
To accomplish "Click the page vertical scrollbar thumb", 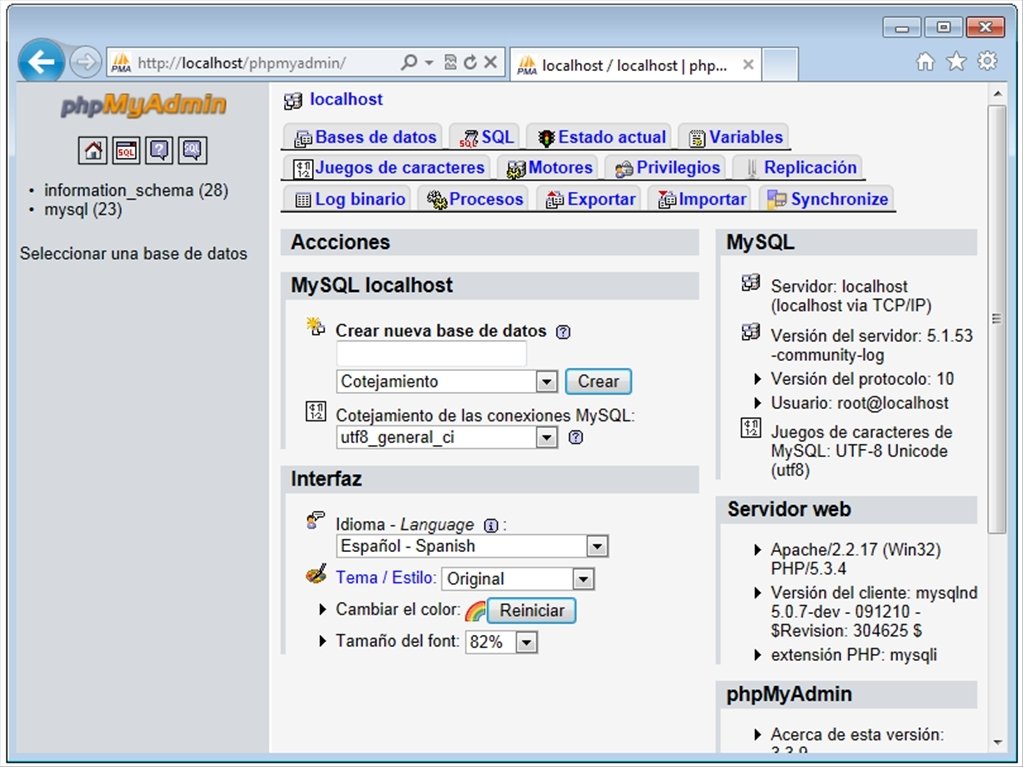I will pyautogui.click(x=997, y=320).
